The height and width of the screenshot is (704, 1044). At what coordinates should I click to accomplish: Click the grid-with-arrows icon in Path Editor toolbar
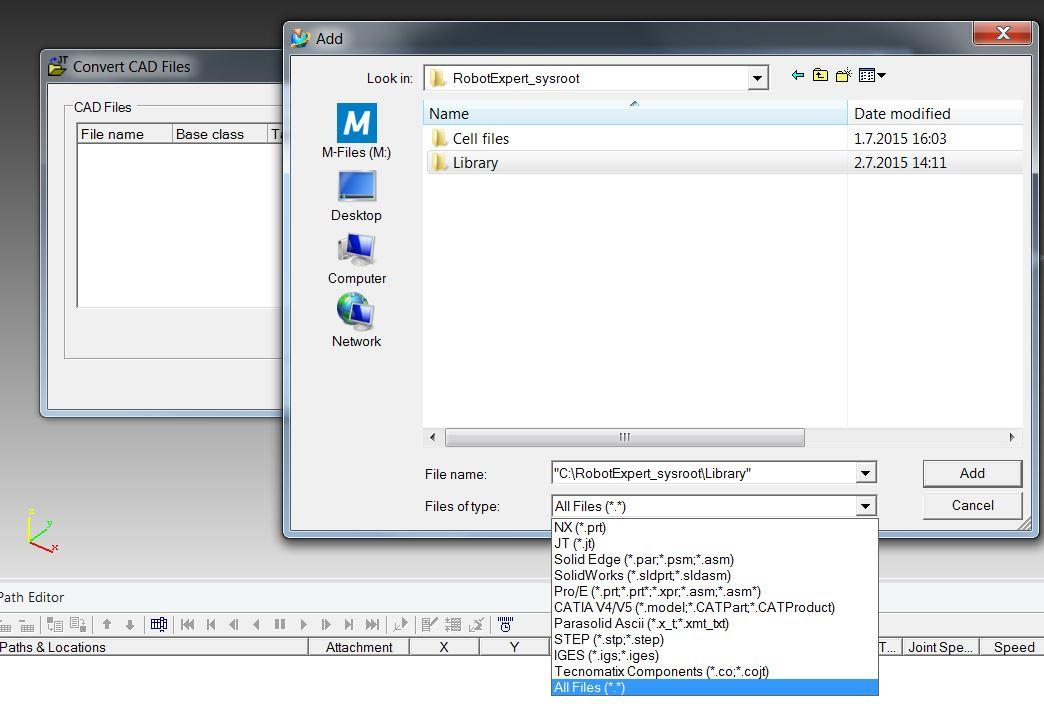point(453,624)
